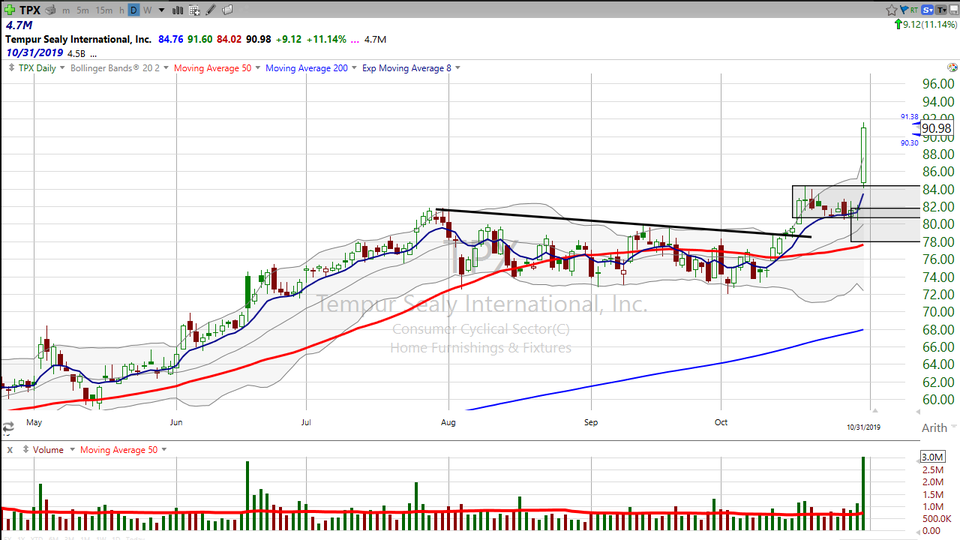
Task: Click the refresh arrows icon near May
Action: click(x=8, y=427)
